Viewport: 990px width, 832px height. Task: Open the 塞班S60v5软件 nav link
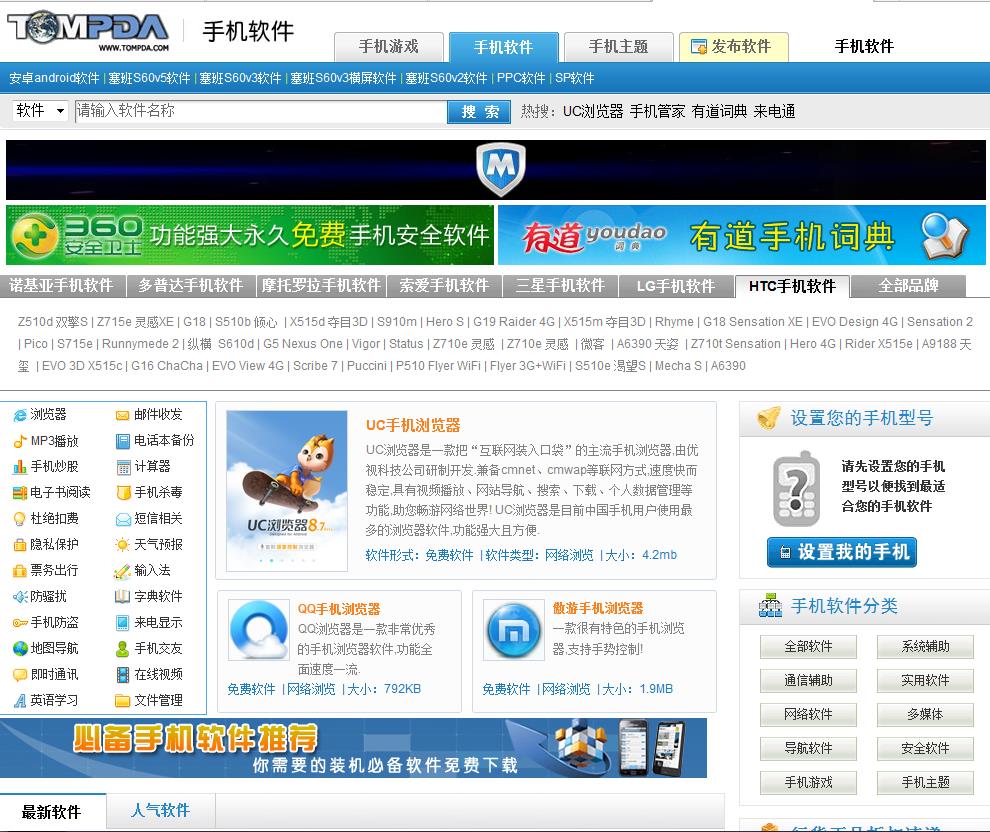pos(149,78)
